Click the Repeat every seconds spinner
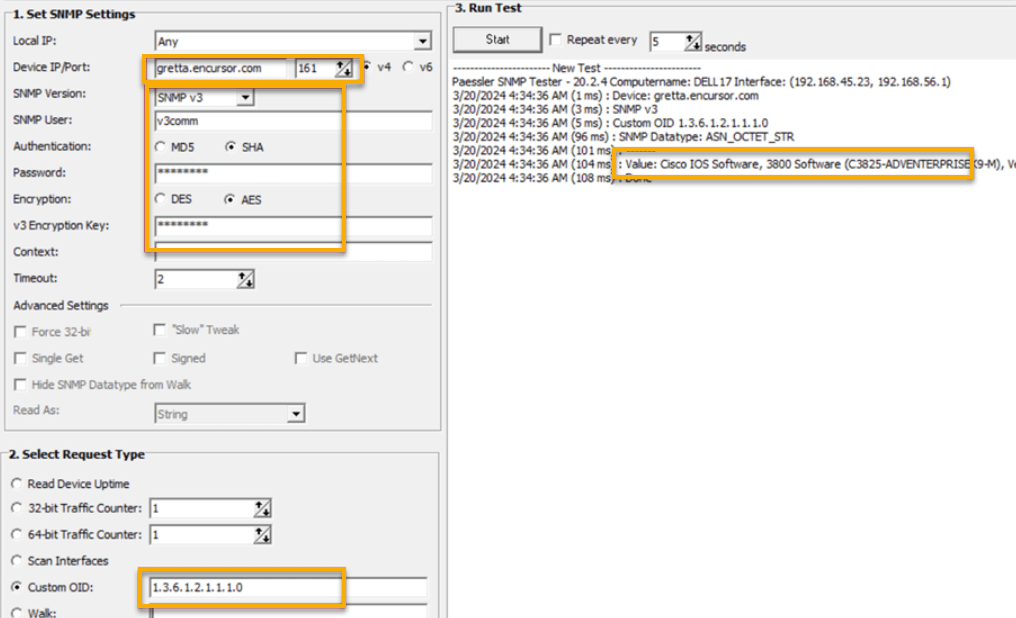The height and width of the screenshot is (618, 1016). pos(693,42)
